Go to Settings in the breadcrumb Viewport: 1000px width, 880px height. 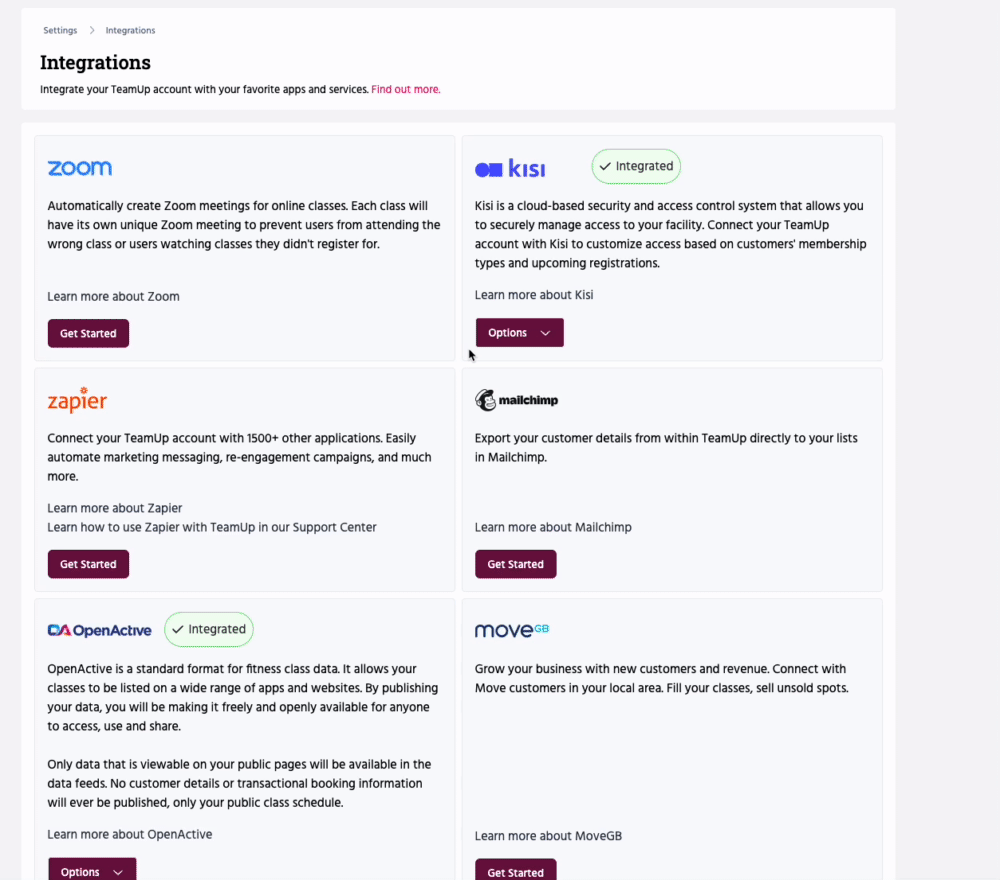[60, 31]
